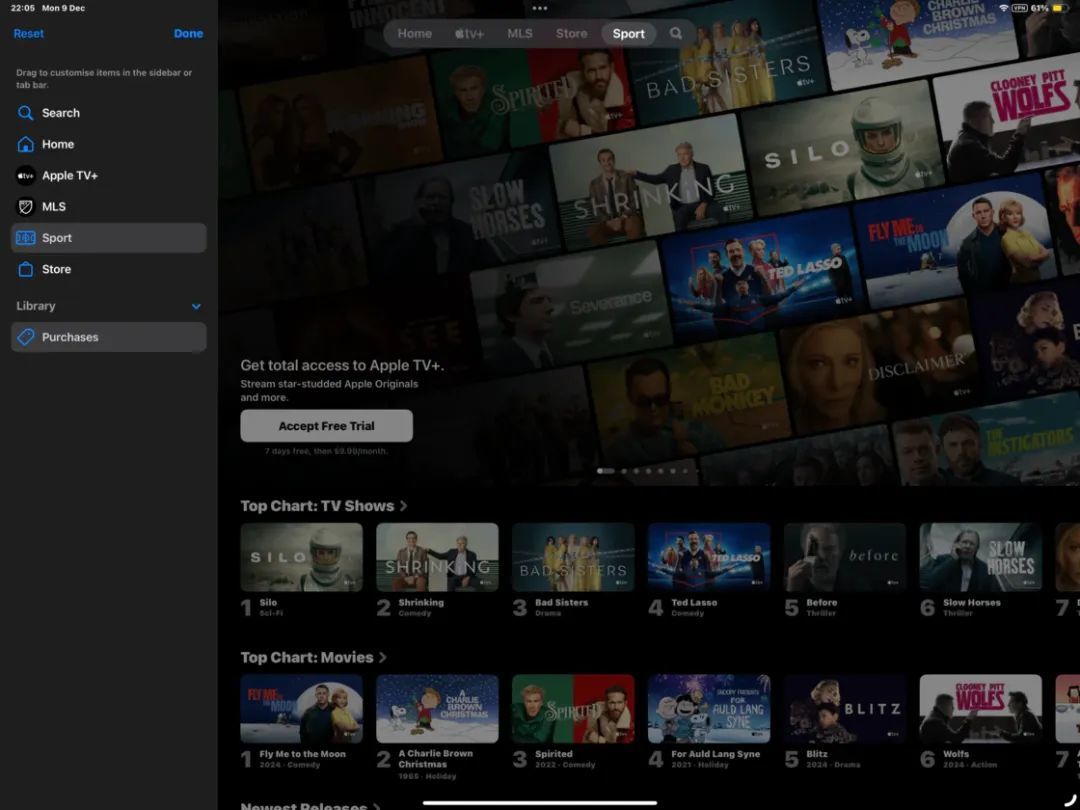Tap the home indicator bar at bottom
Image resolution: width=1080 pixels, height=810 pixels.
tap(540, 802)
